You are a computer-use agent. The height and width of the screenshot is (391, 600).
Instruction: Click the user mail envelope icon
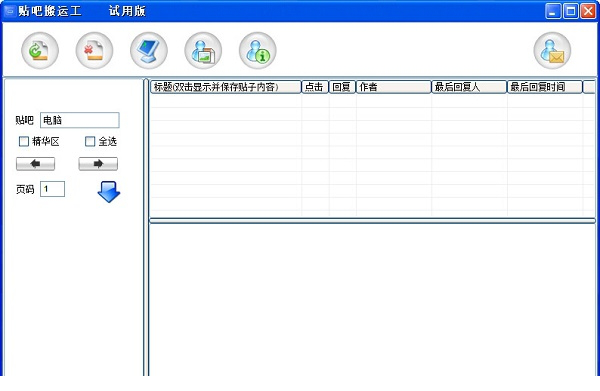click(552, 51)
